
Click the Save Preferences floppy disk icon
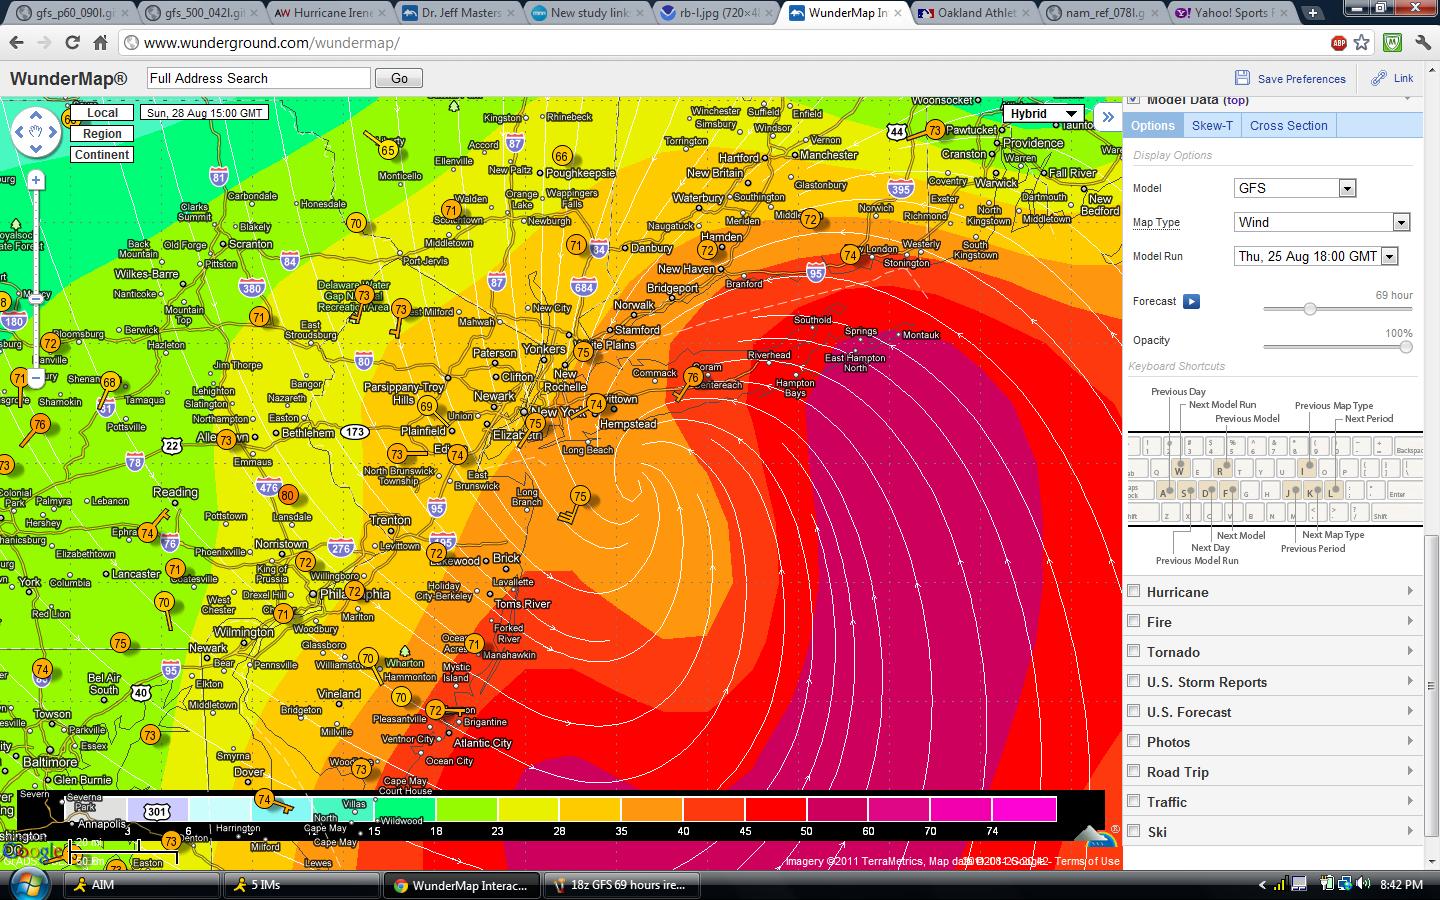tap(1242, 78)
